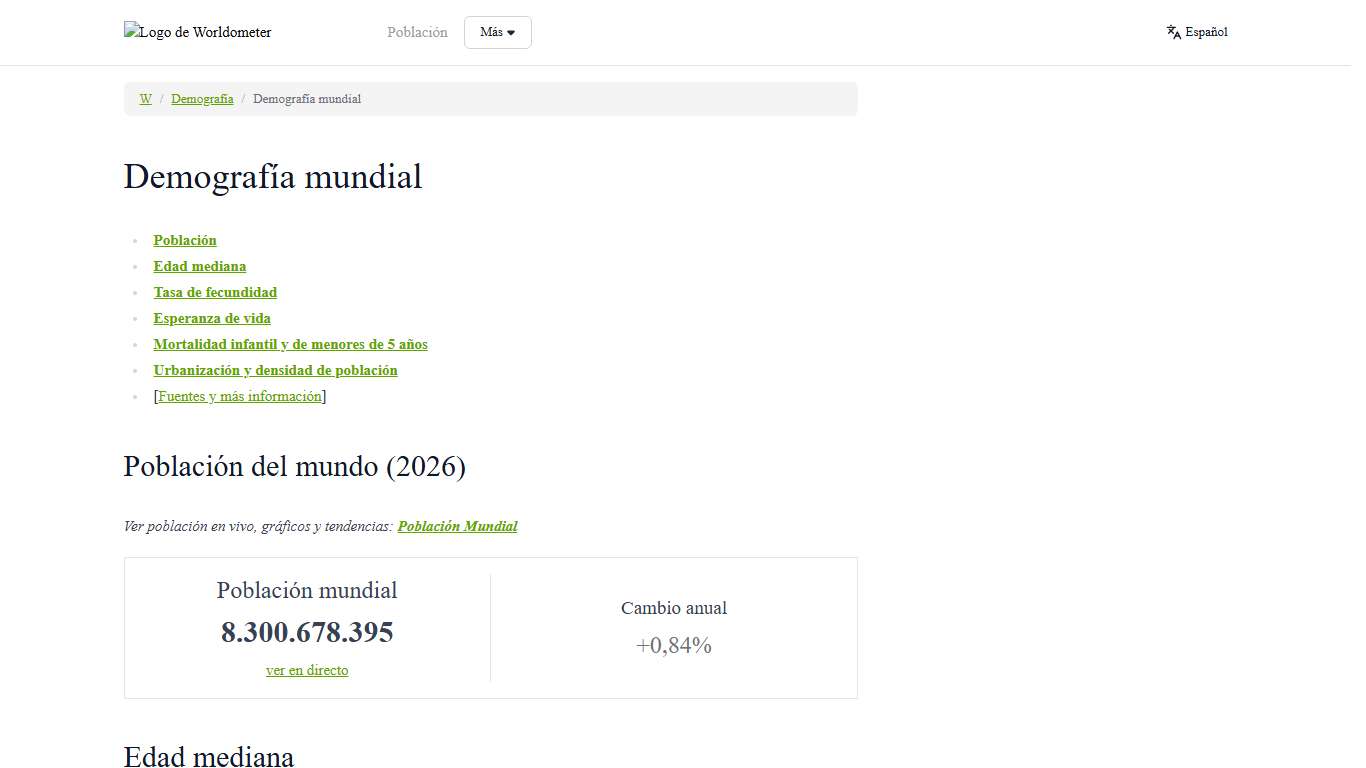Viewport: 1366px width, 768px height.
Task: Click the +0,84% annual change value
Action: click(x=674, y=645)
